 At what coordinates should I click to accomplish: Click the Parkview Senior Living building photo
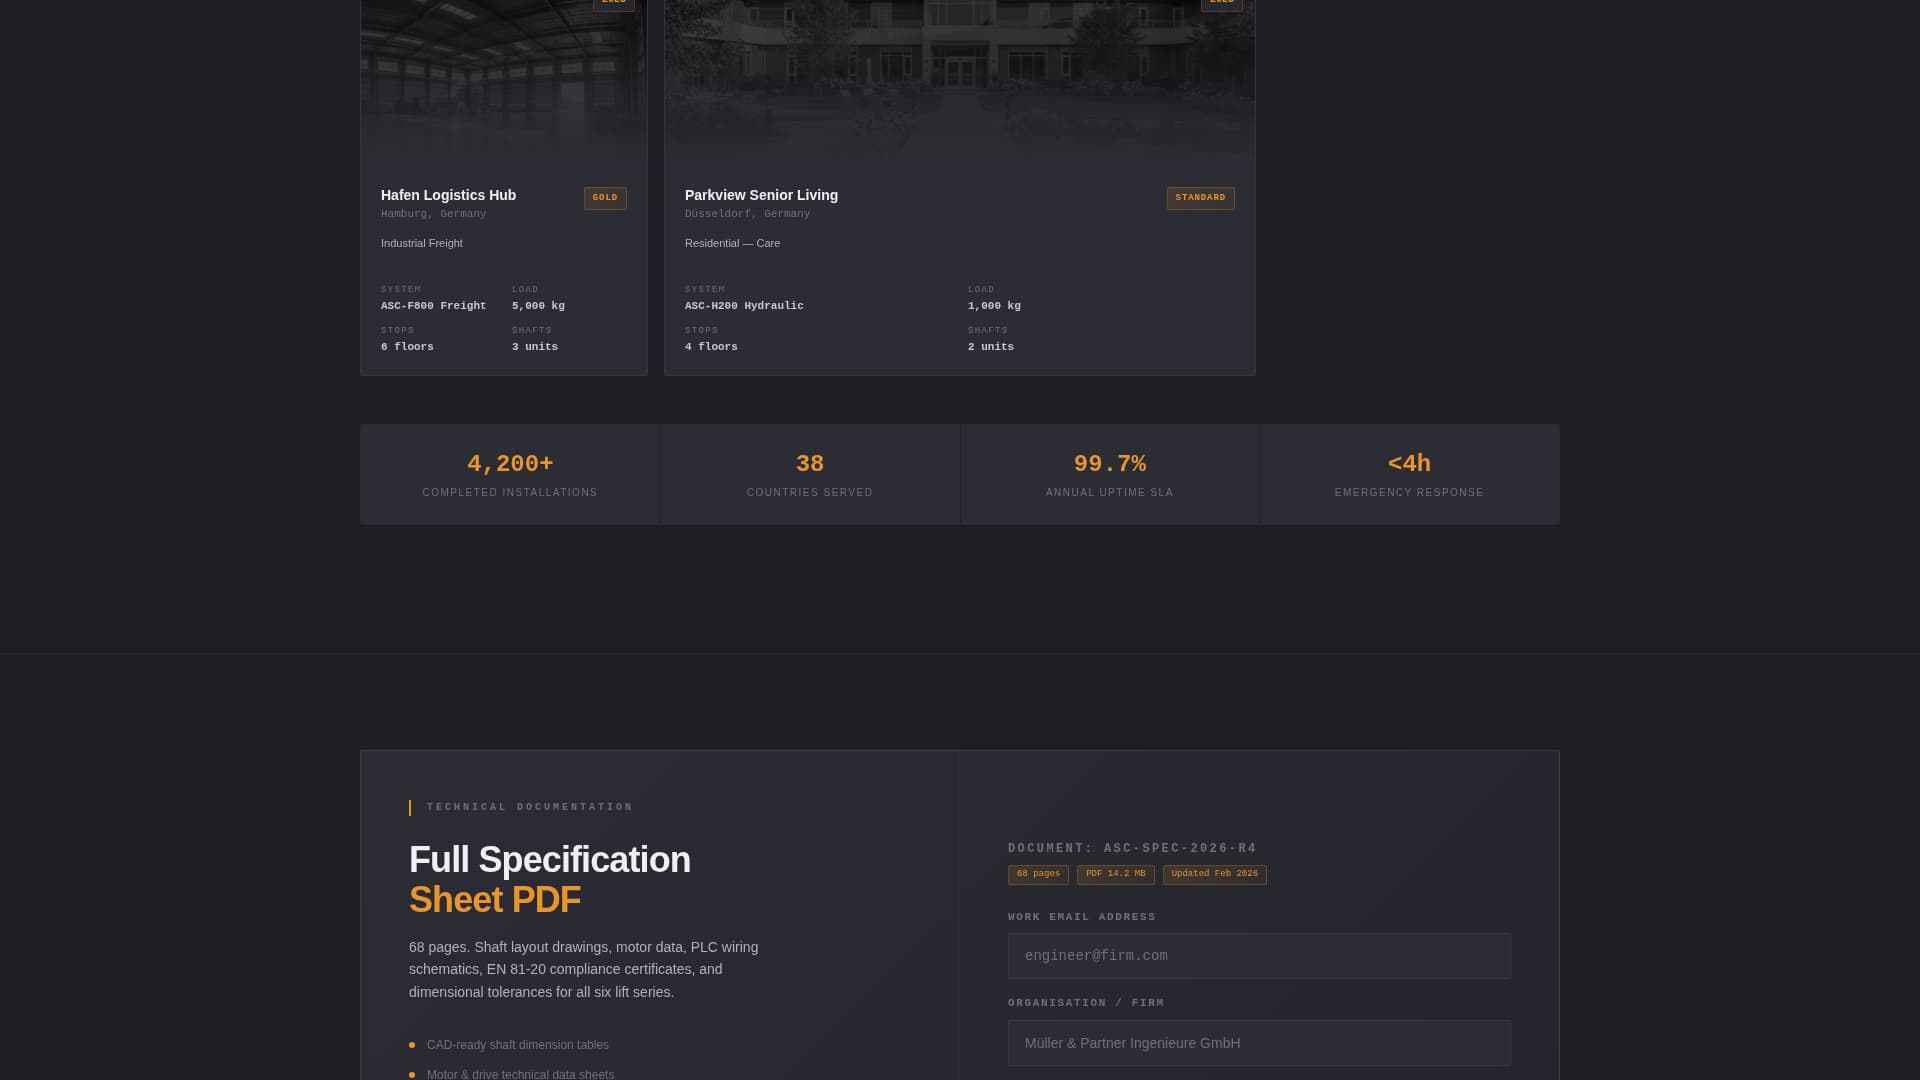(958, 75)
